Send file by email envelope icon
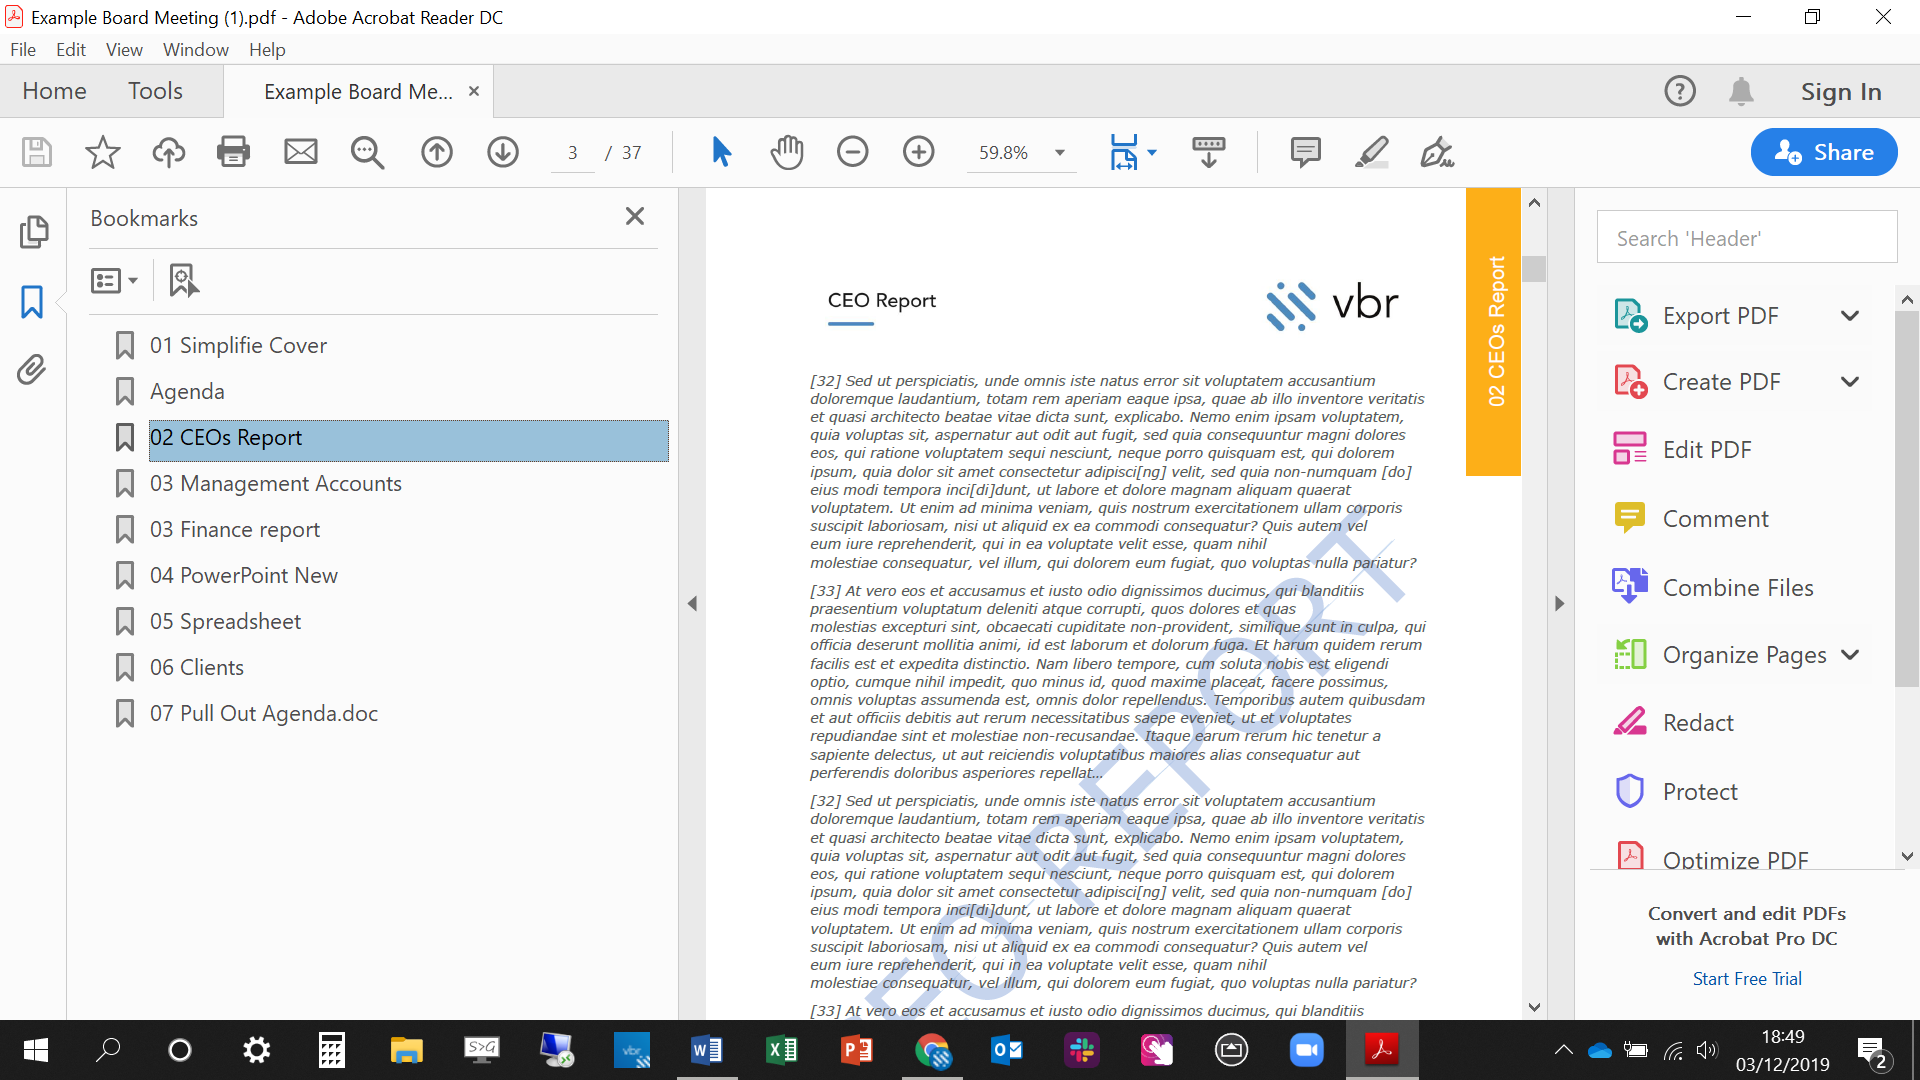Screen dimensions: 1920x1080 click(300, 152)
